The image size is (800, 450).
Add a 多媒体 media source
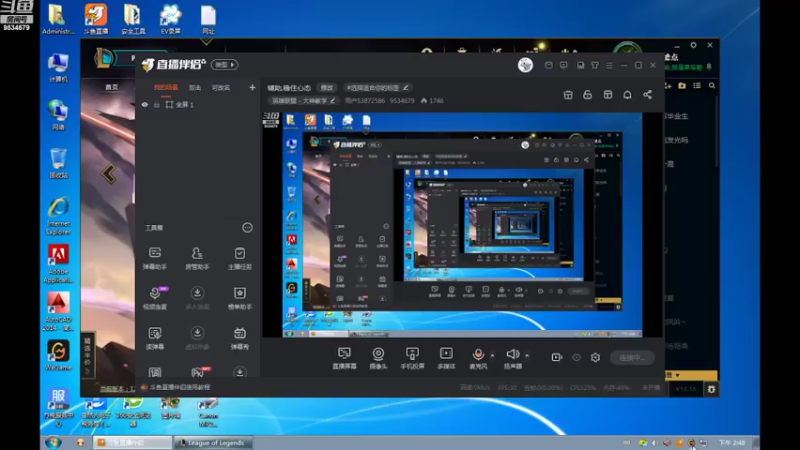pyautogui.click(x=446, y=358)
